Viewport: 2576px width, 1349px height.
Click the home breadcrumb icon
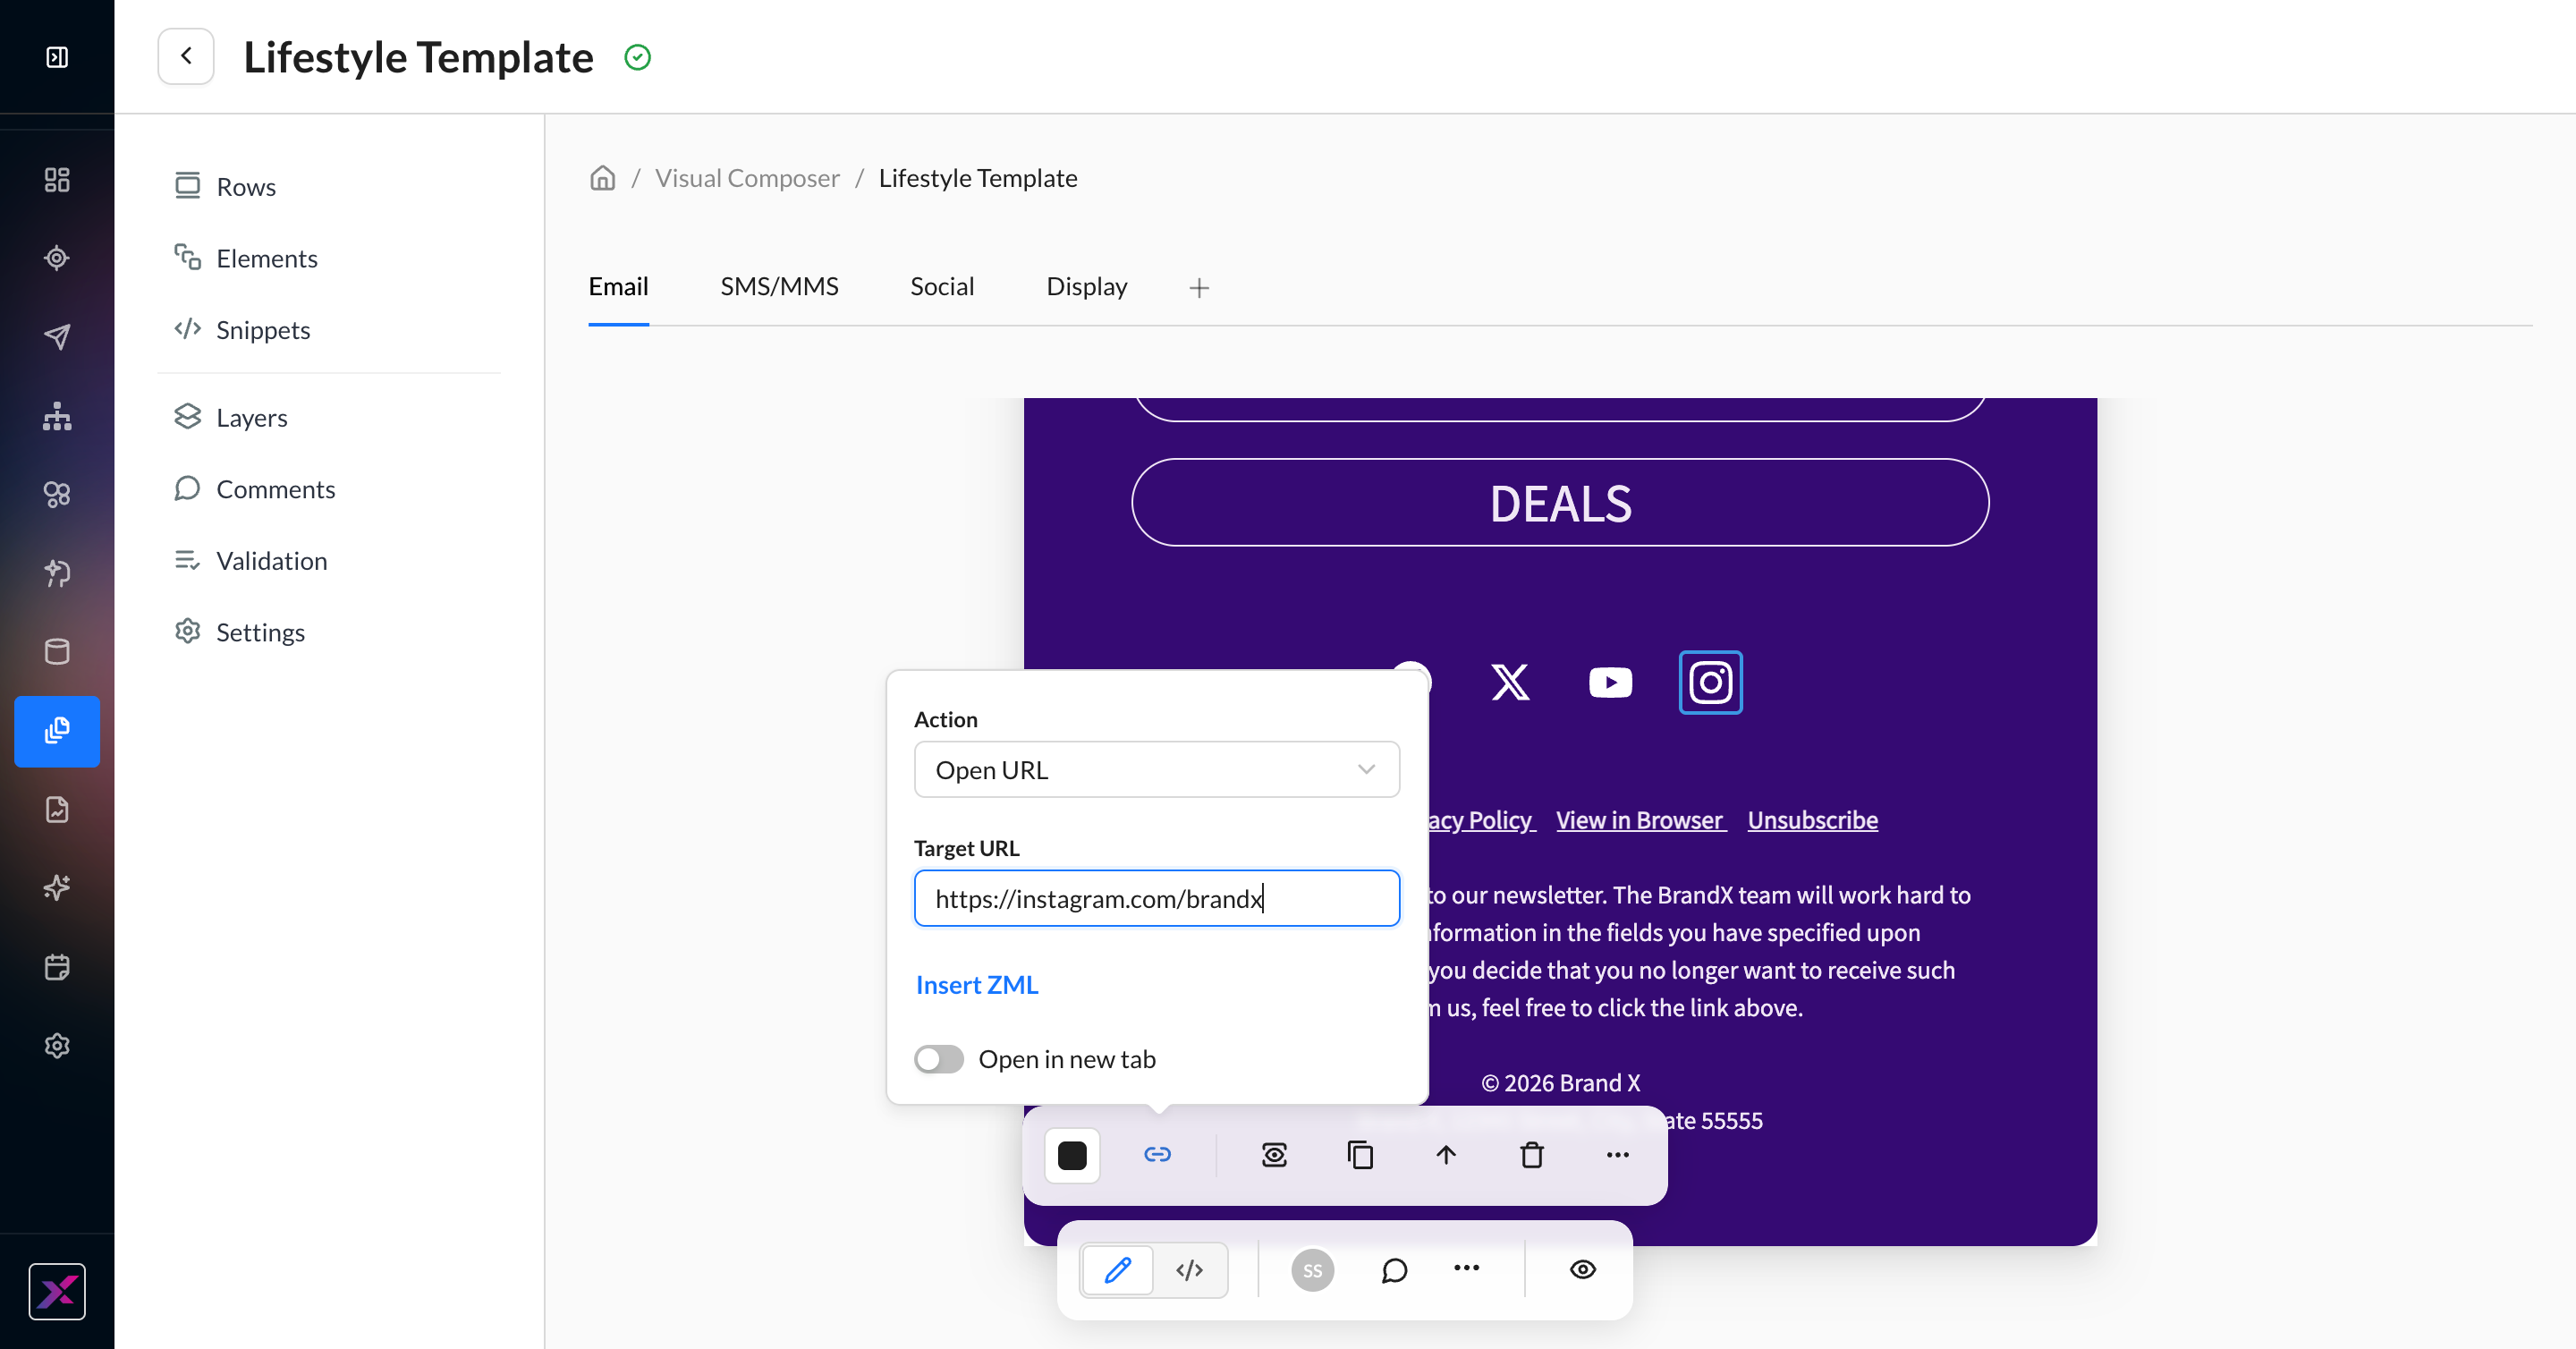click(602, 178)
